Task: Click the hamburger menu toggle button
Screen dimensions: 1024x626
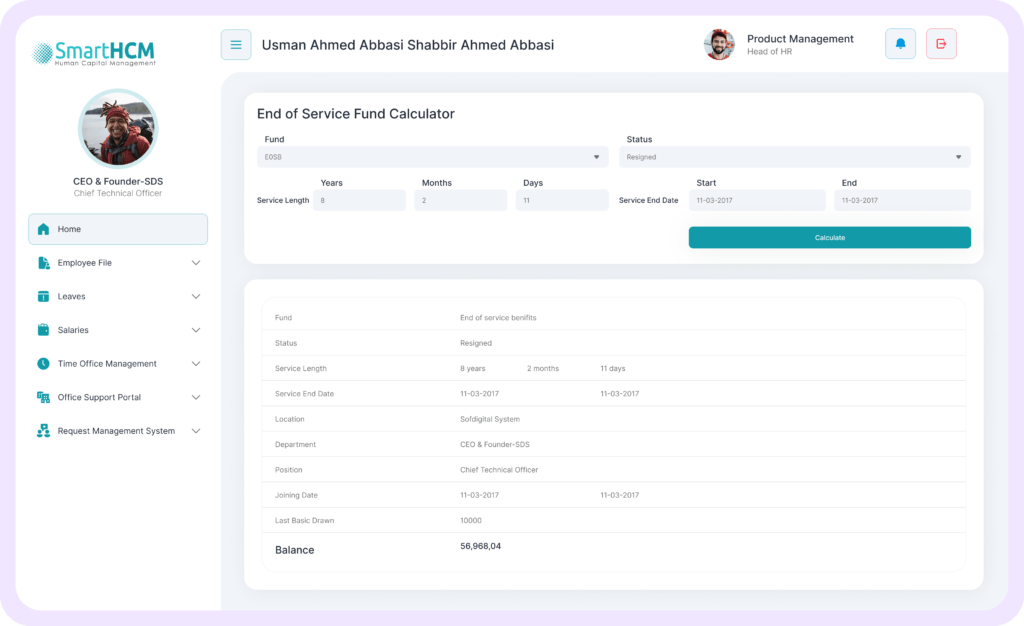Action: pos(236,45)
